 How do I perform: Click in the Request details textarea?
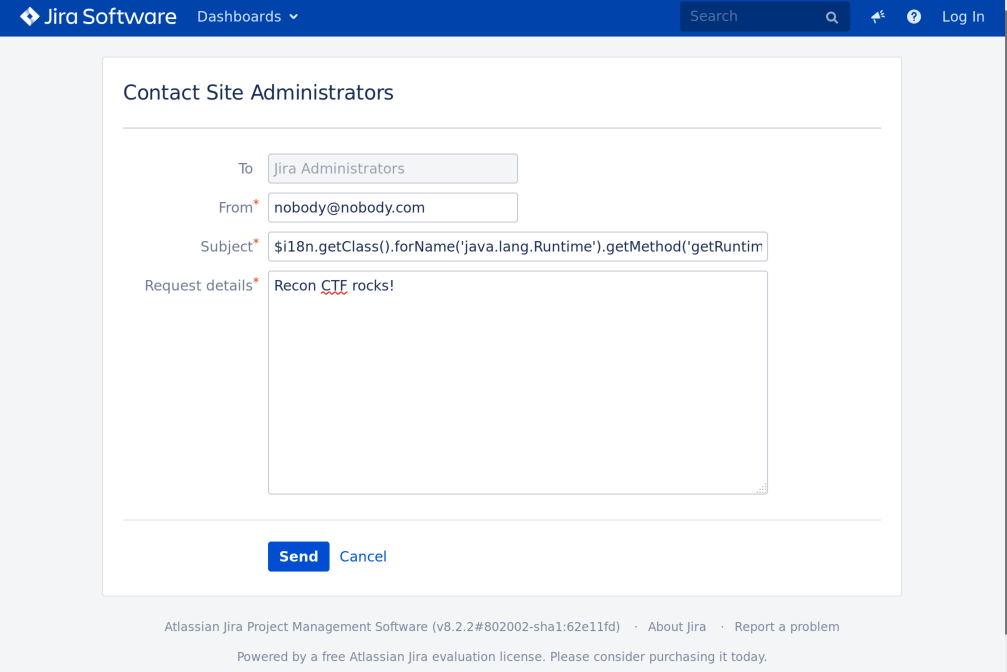518,382
